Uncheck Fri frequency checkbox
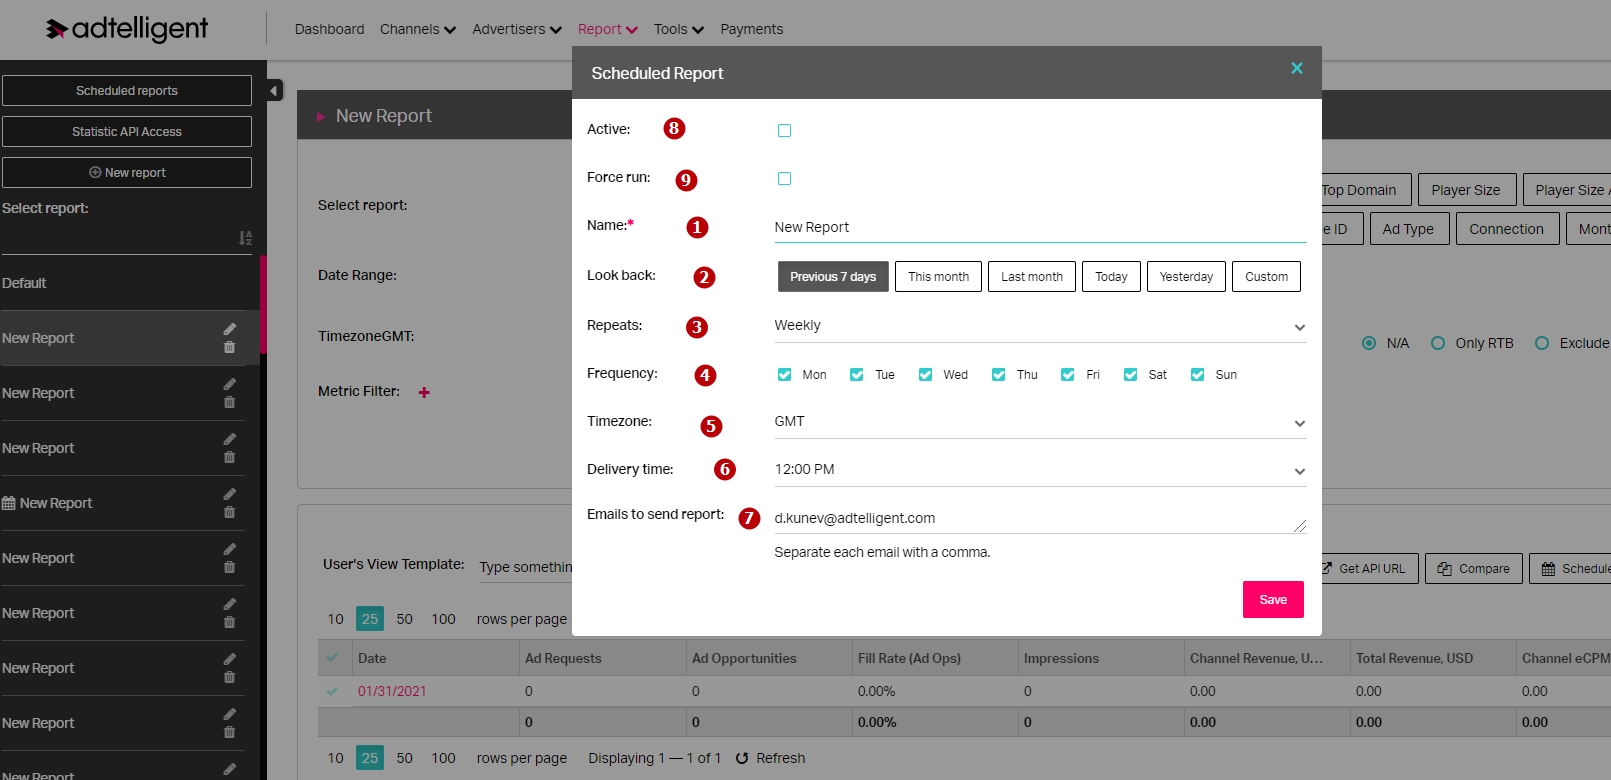The width and height of the screenshot is (1611, 780). point(1067,374)
